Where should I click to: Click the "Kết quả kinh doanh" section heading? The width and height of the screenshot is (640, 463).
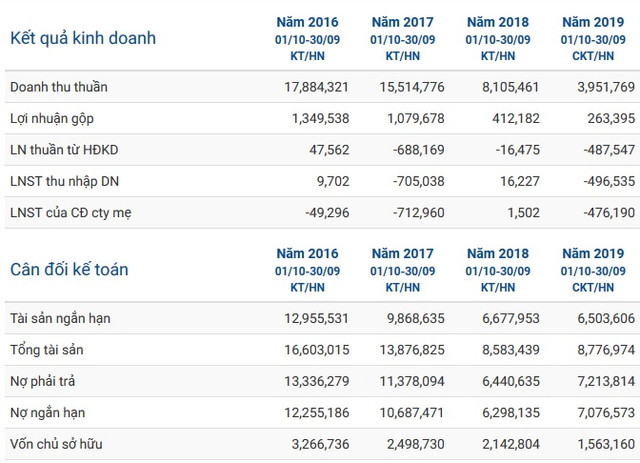pyautogui.click(x=83, y=39)
